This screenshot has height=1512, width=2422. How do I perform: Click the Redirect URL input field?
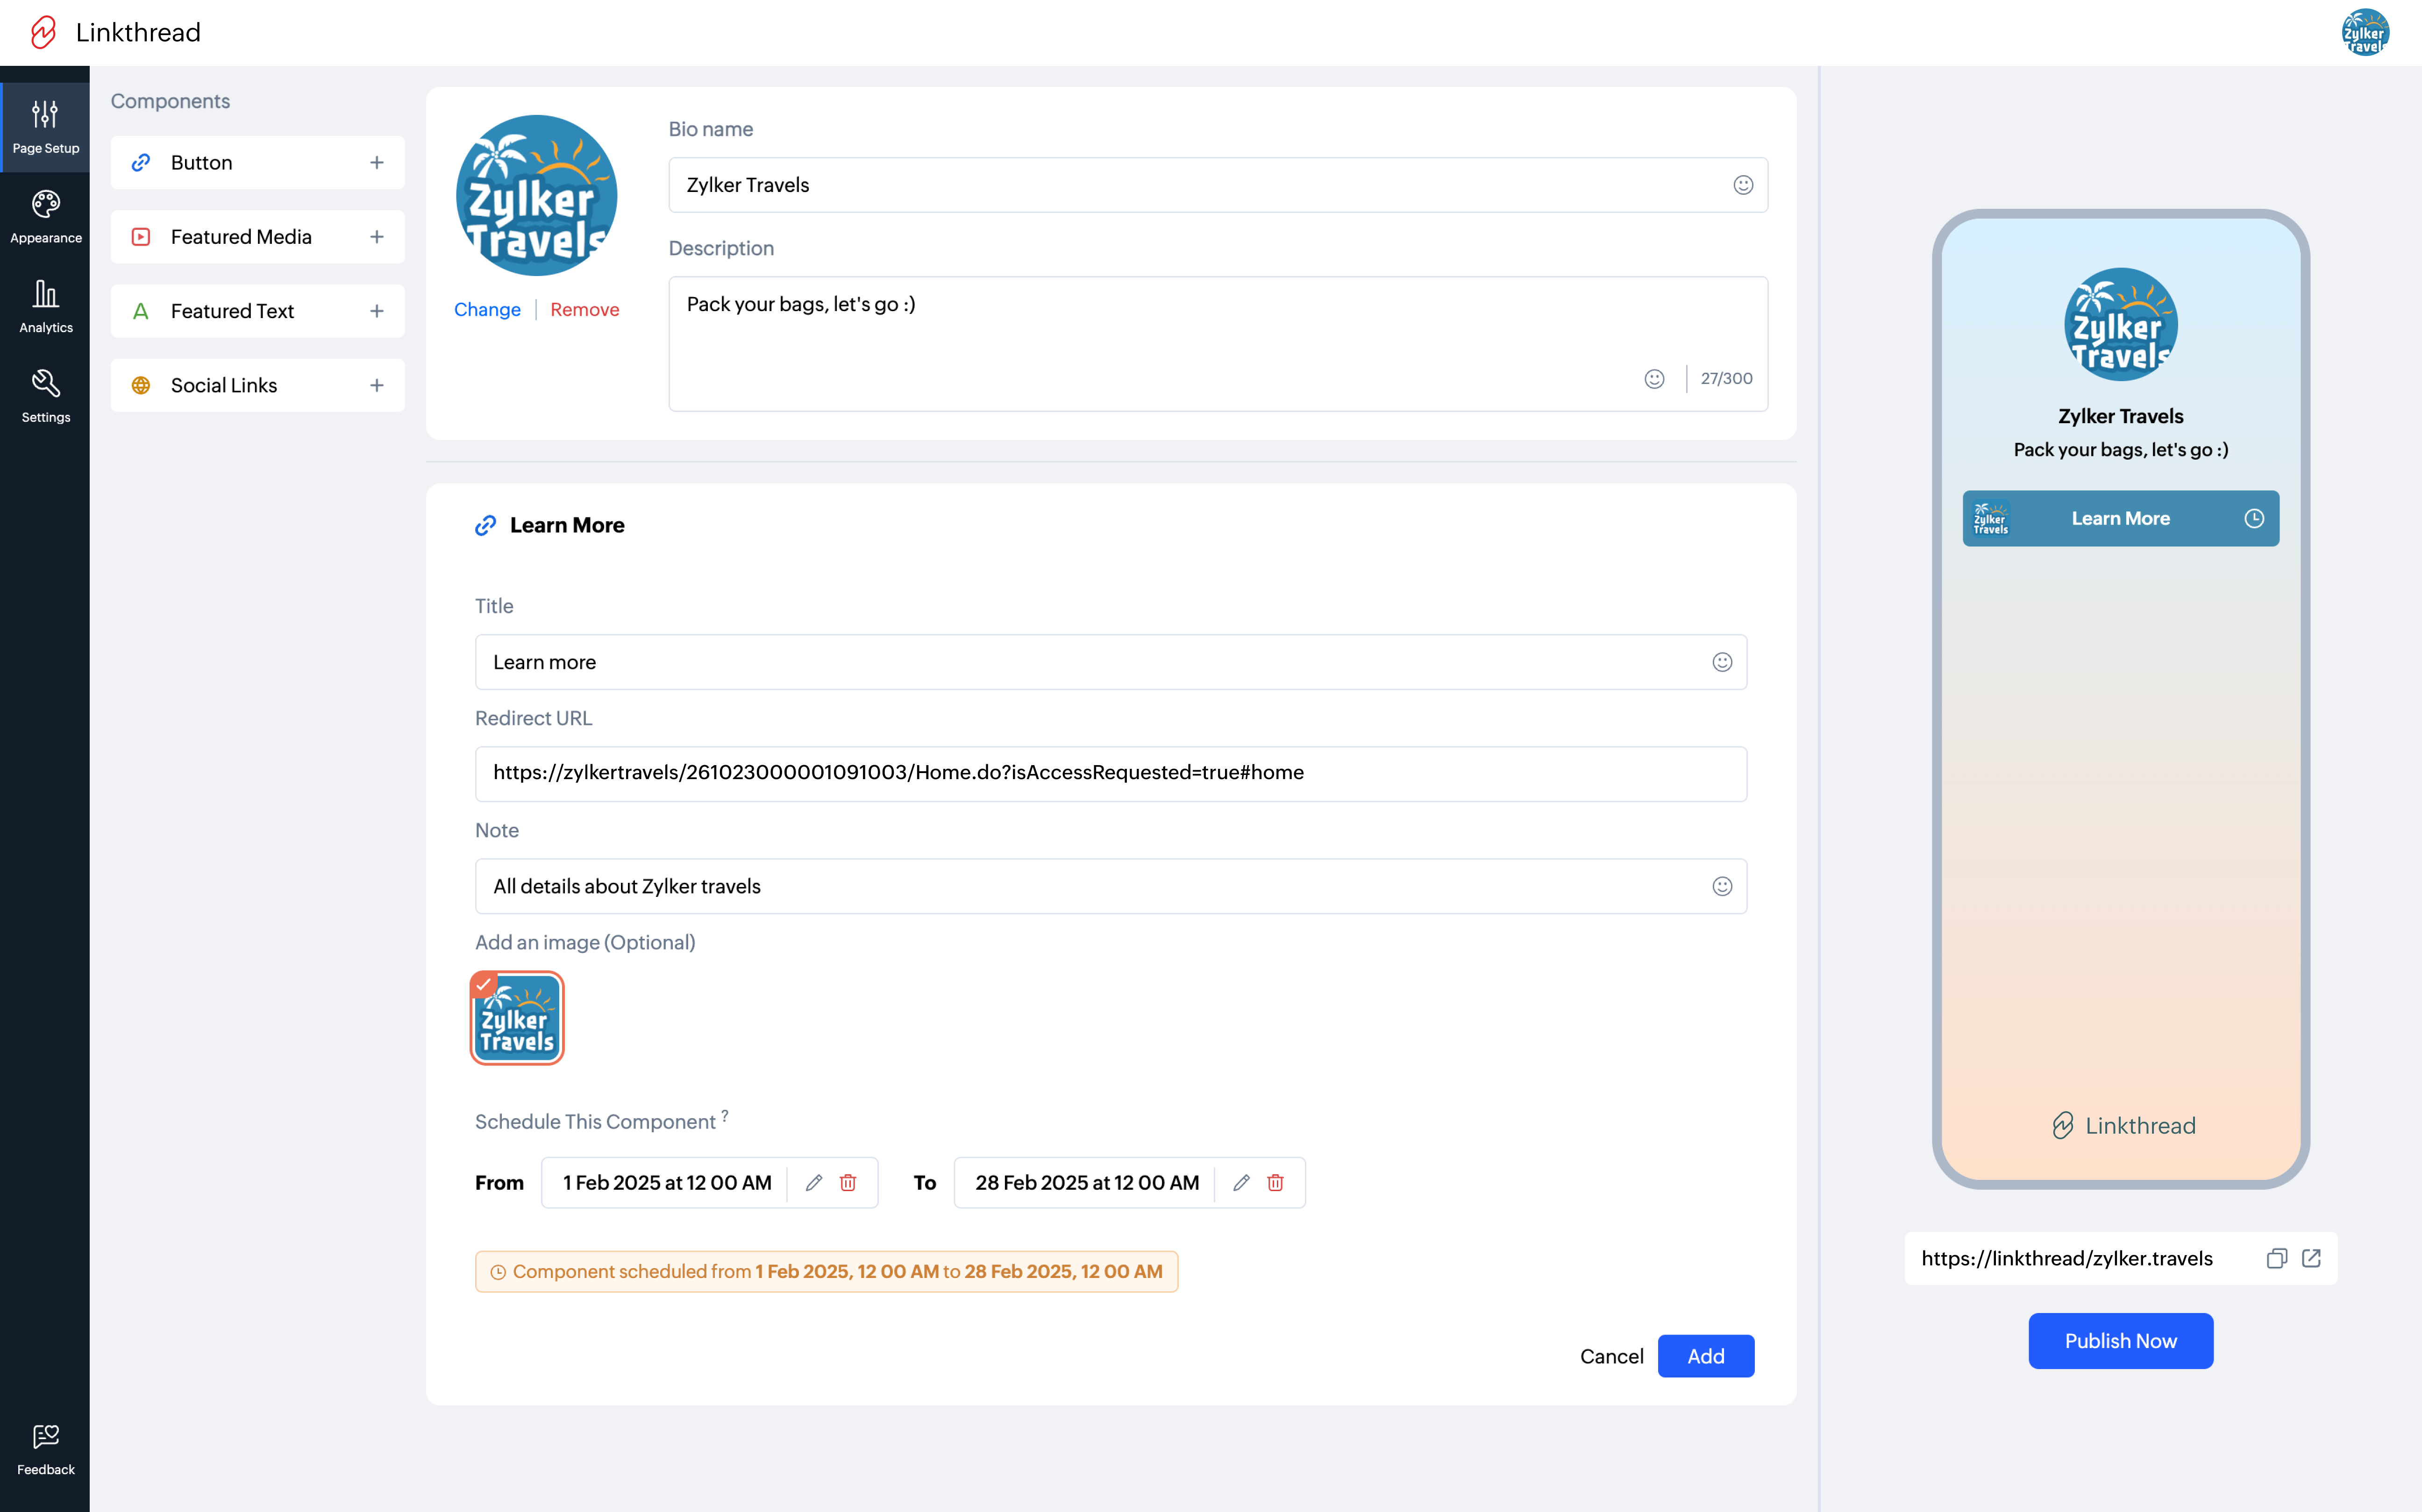[1110, 773]
